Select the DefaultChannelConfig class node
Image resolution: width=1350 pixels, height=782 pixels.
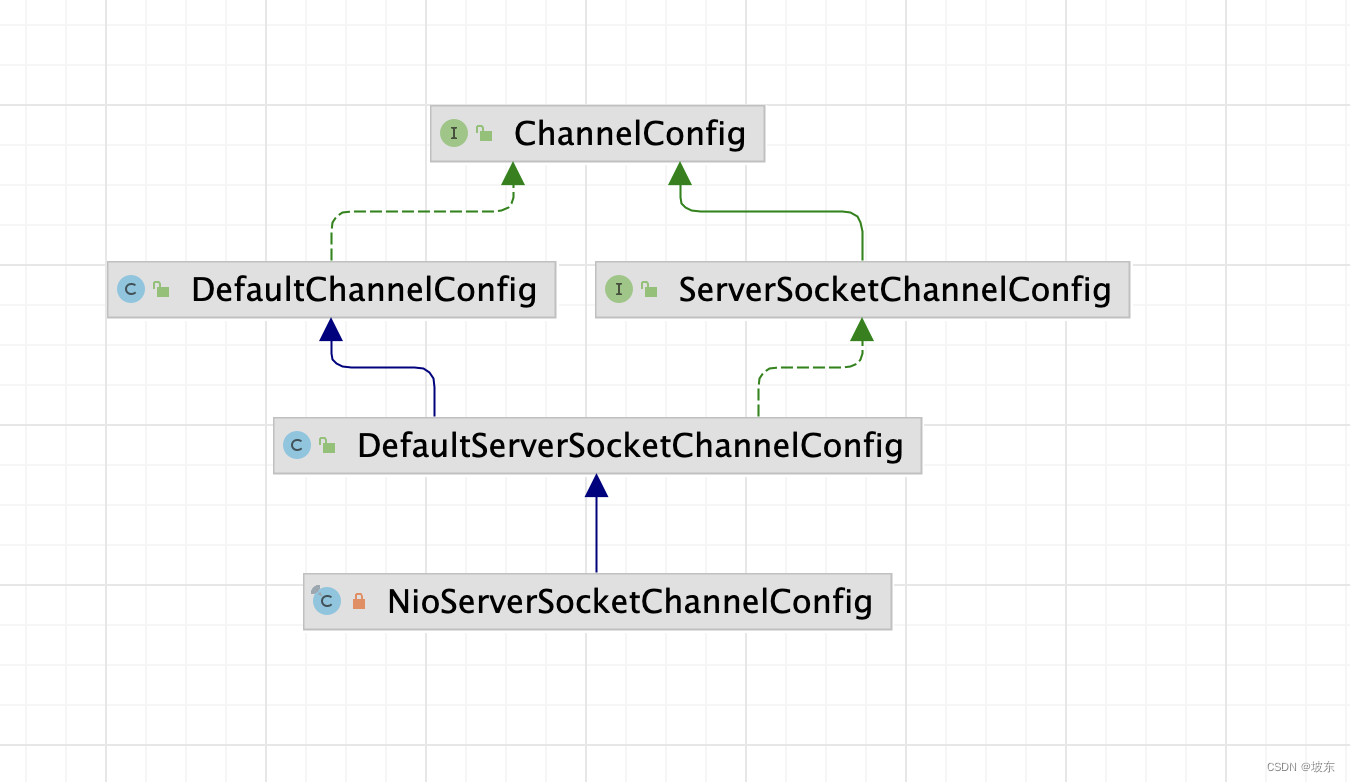pyautogui.click(x=331, y=290)
